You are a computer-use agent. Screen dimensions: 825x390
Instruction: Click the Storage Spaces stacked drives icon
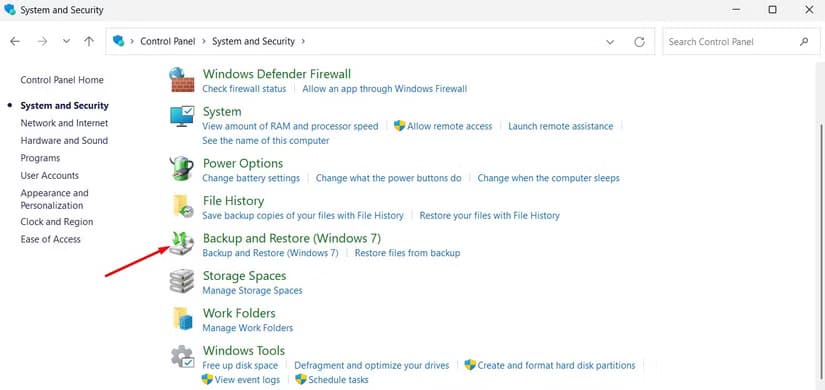click(x=182, y=282)
